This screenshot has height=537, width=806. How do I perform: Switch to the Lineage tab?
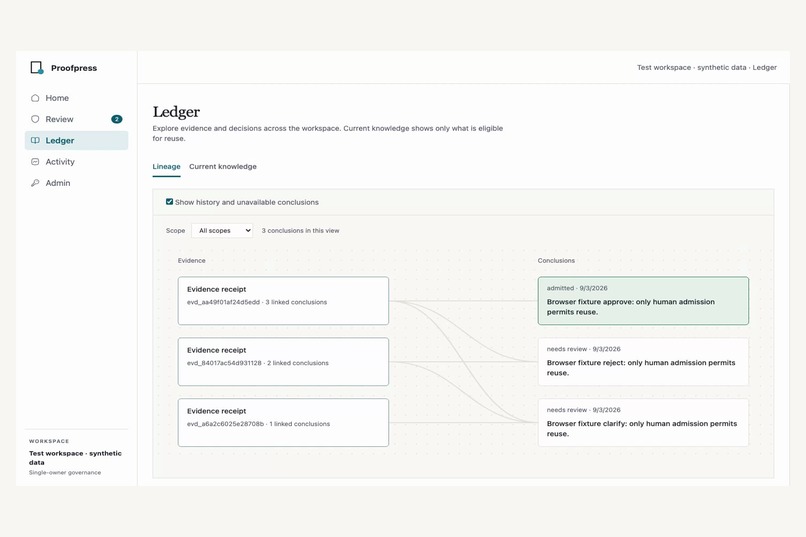click(167, 166)
